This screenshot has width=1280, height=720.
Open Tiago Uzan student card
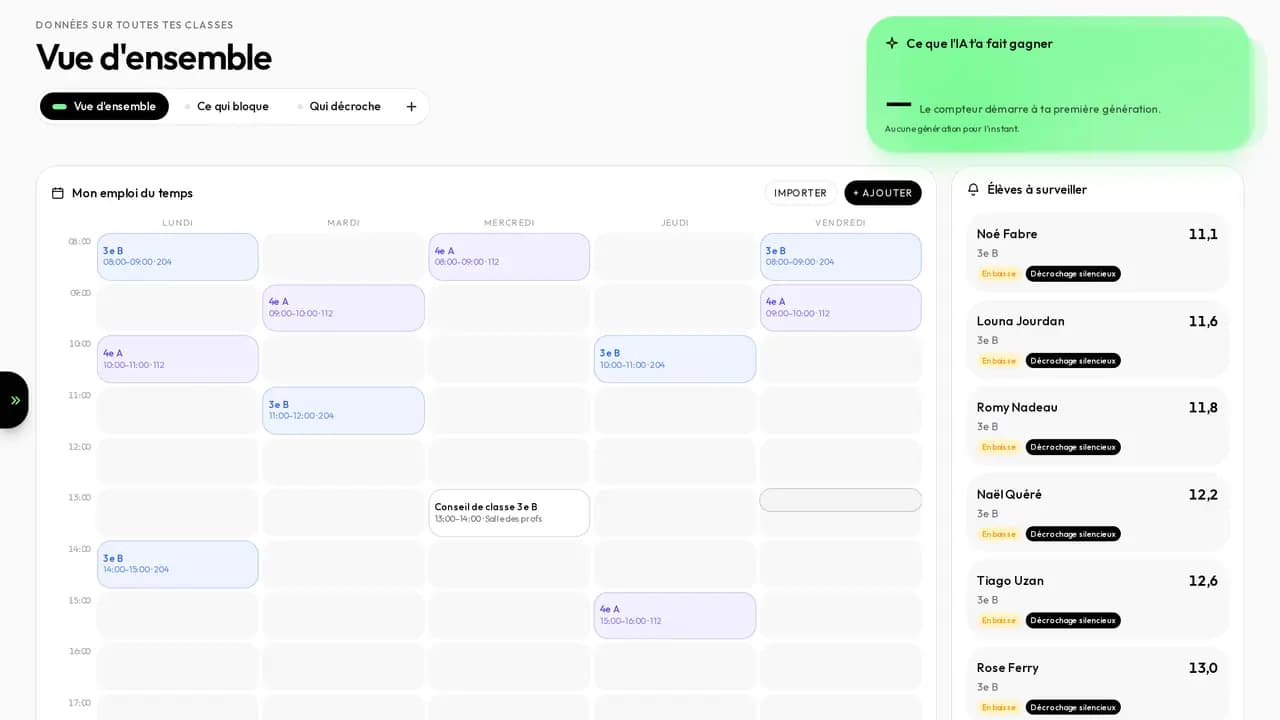pyautogui.click(x=1097, y=599)
